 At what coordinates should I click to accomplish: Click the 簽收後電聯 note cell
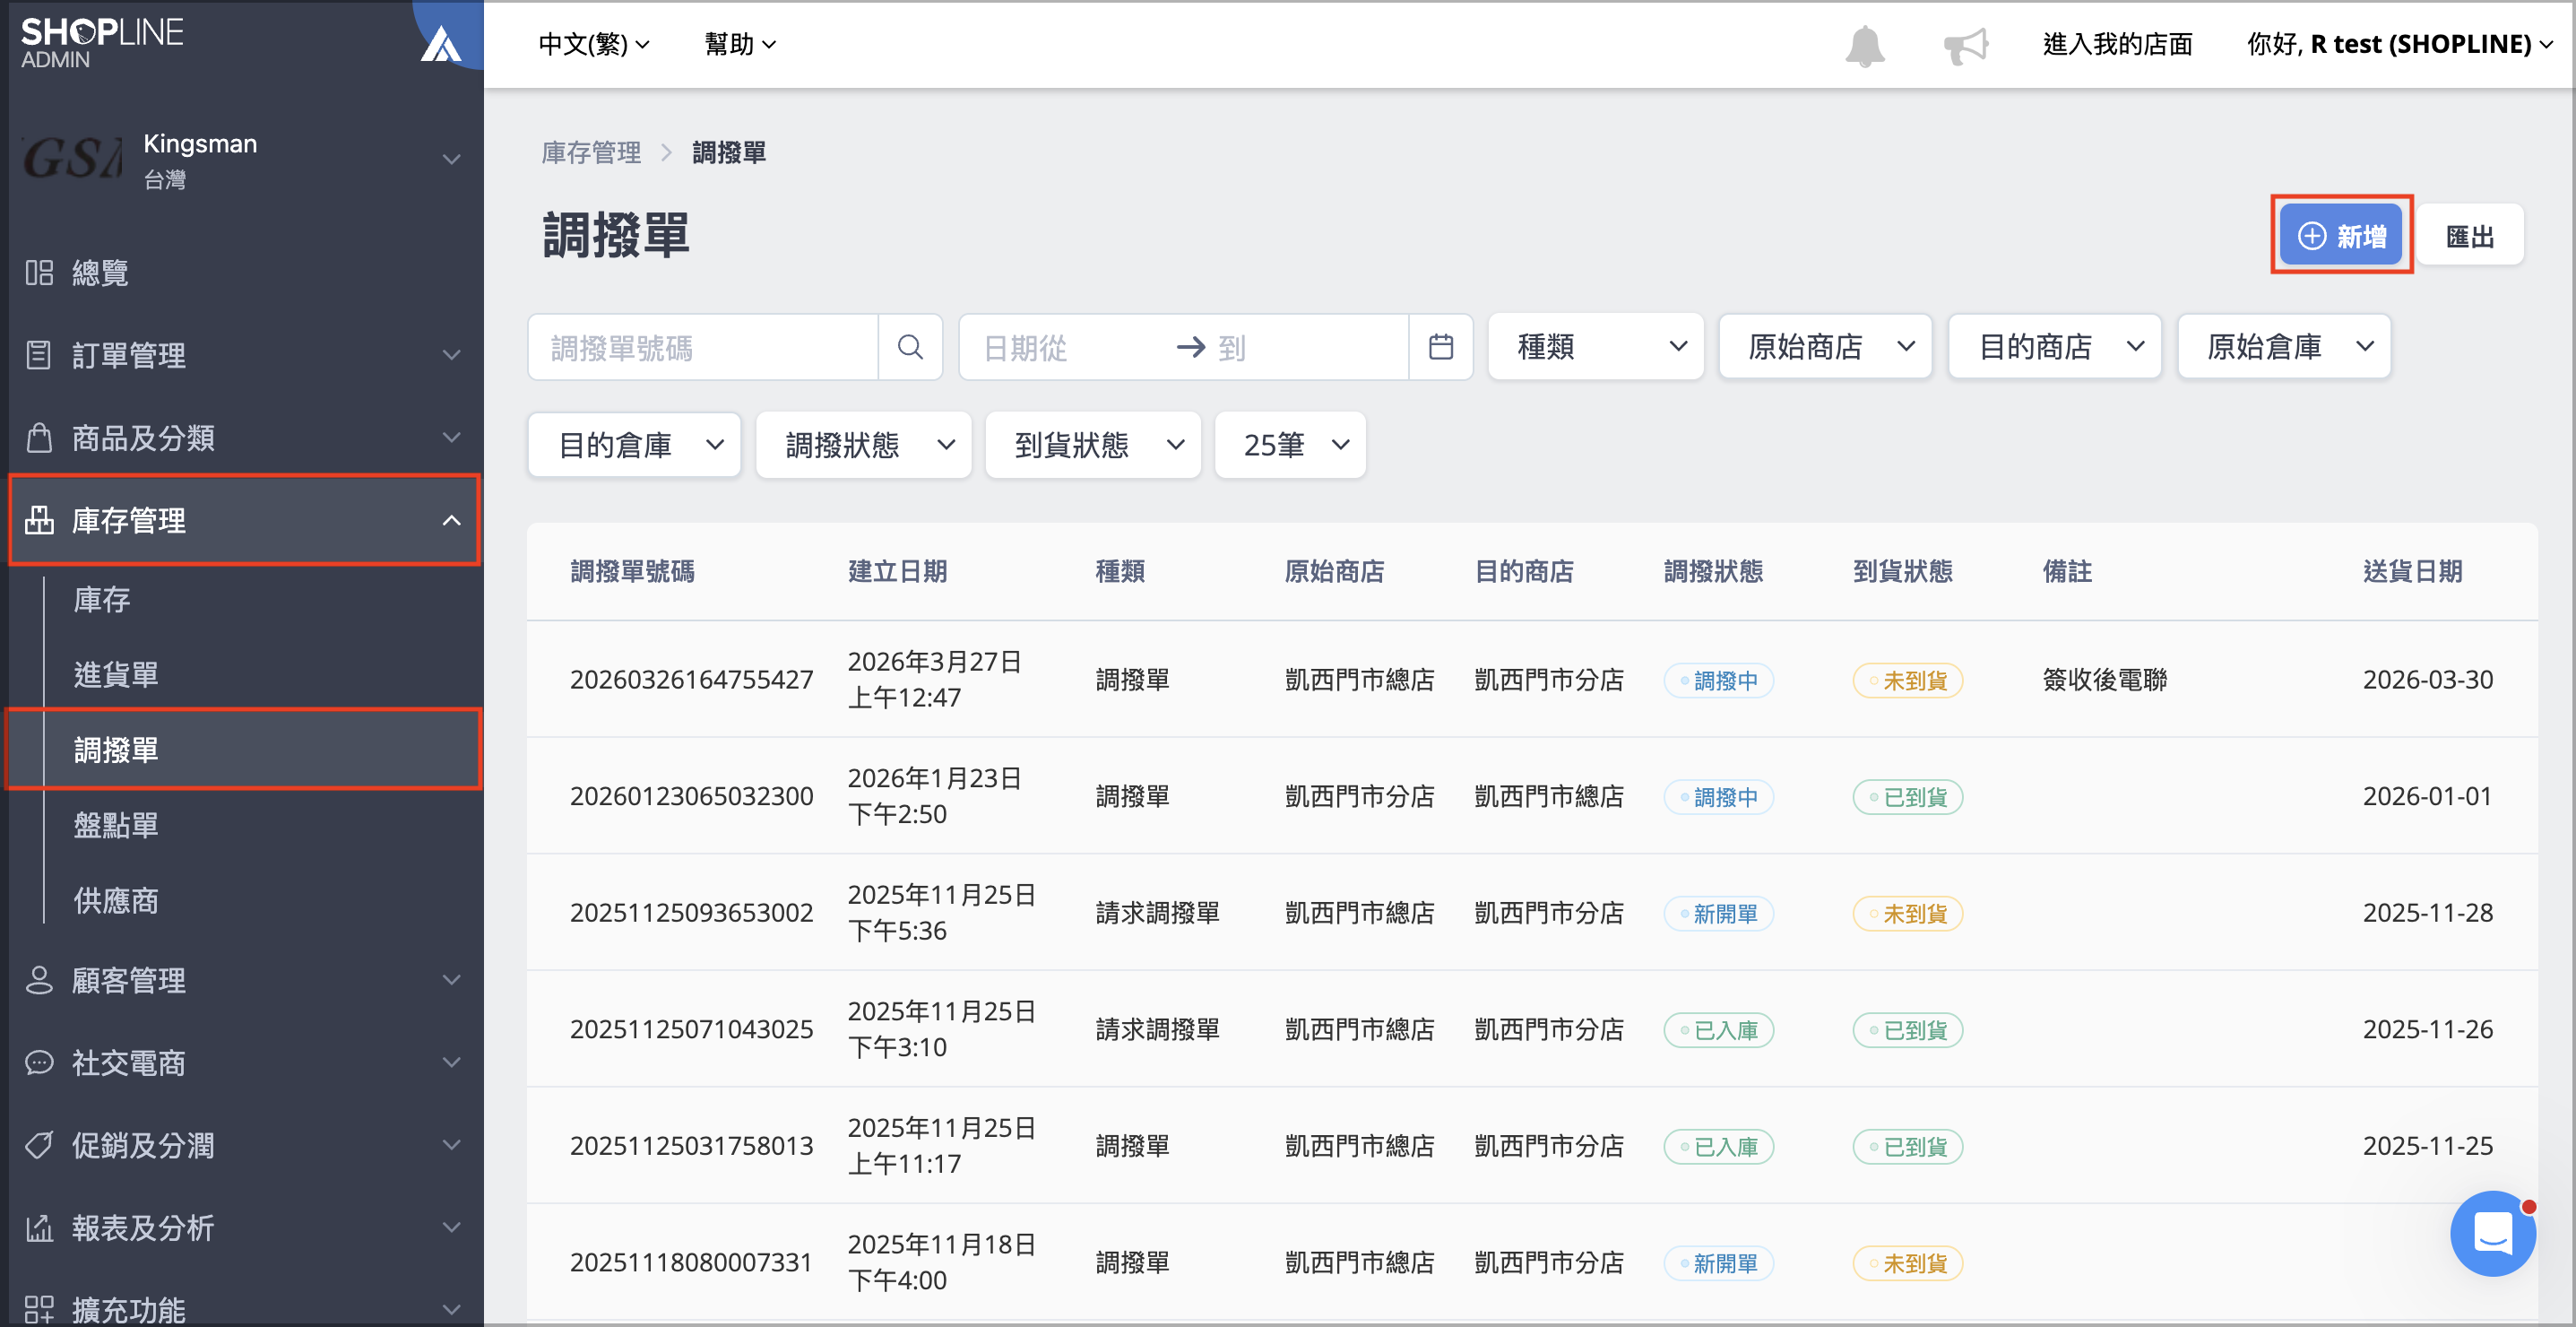(2104, 679)
